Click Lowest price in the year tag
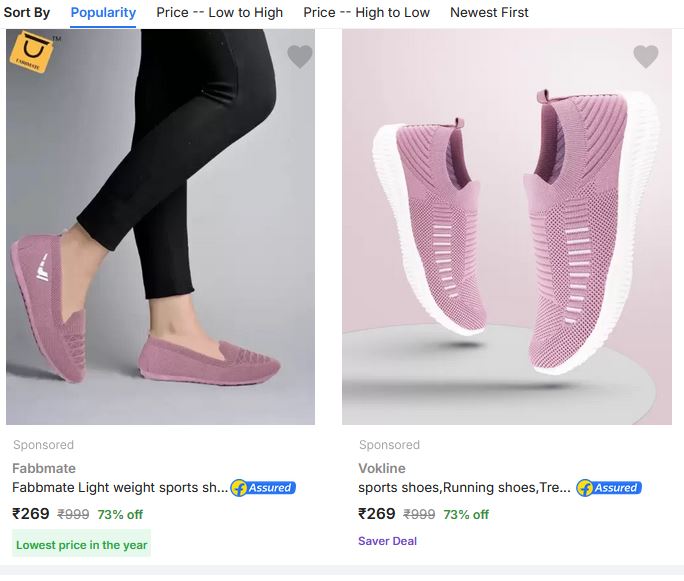The width and height of the screenshot is (684, 581). pos(82,545)
